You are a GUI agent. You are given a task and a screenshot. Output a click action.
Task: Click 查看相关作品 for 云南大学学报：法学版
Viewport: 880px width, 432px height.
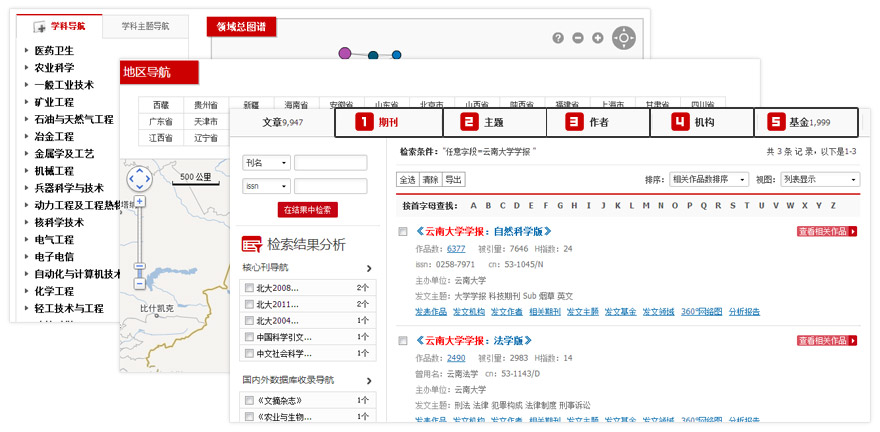coord(827,340)
